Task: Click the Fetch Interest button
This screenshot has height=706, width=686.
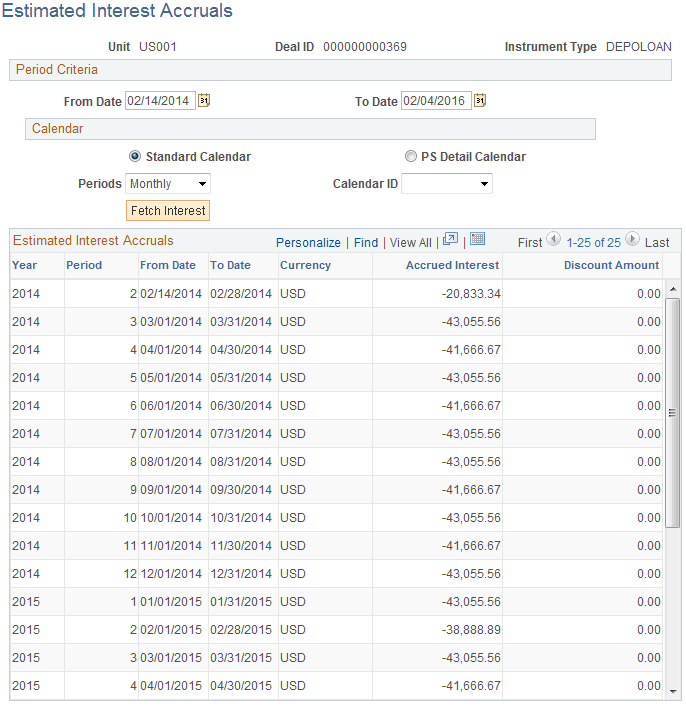Action: tap(168, 211)
